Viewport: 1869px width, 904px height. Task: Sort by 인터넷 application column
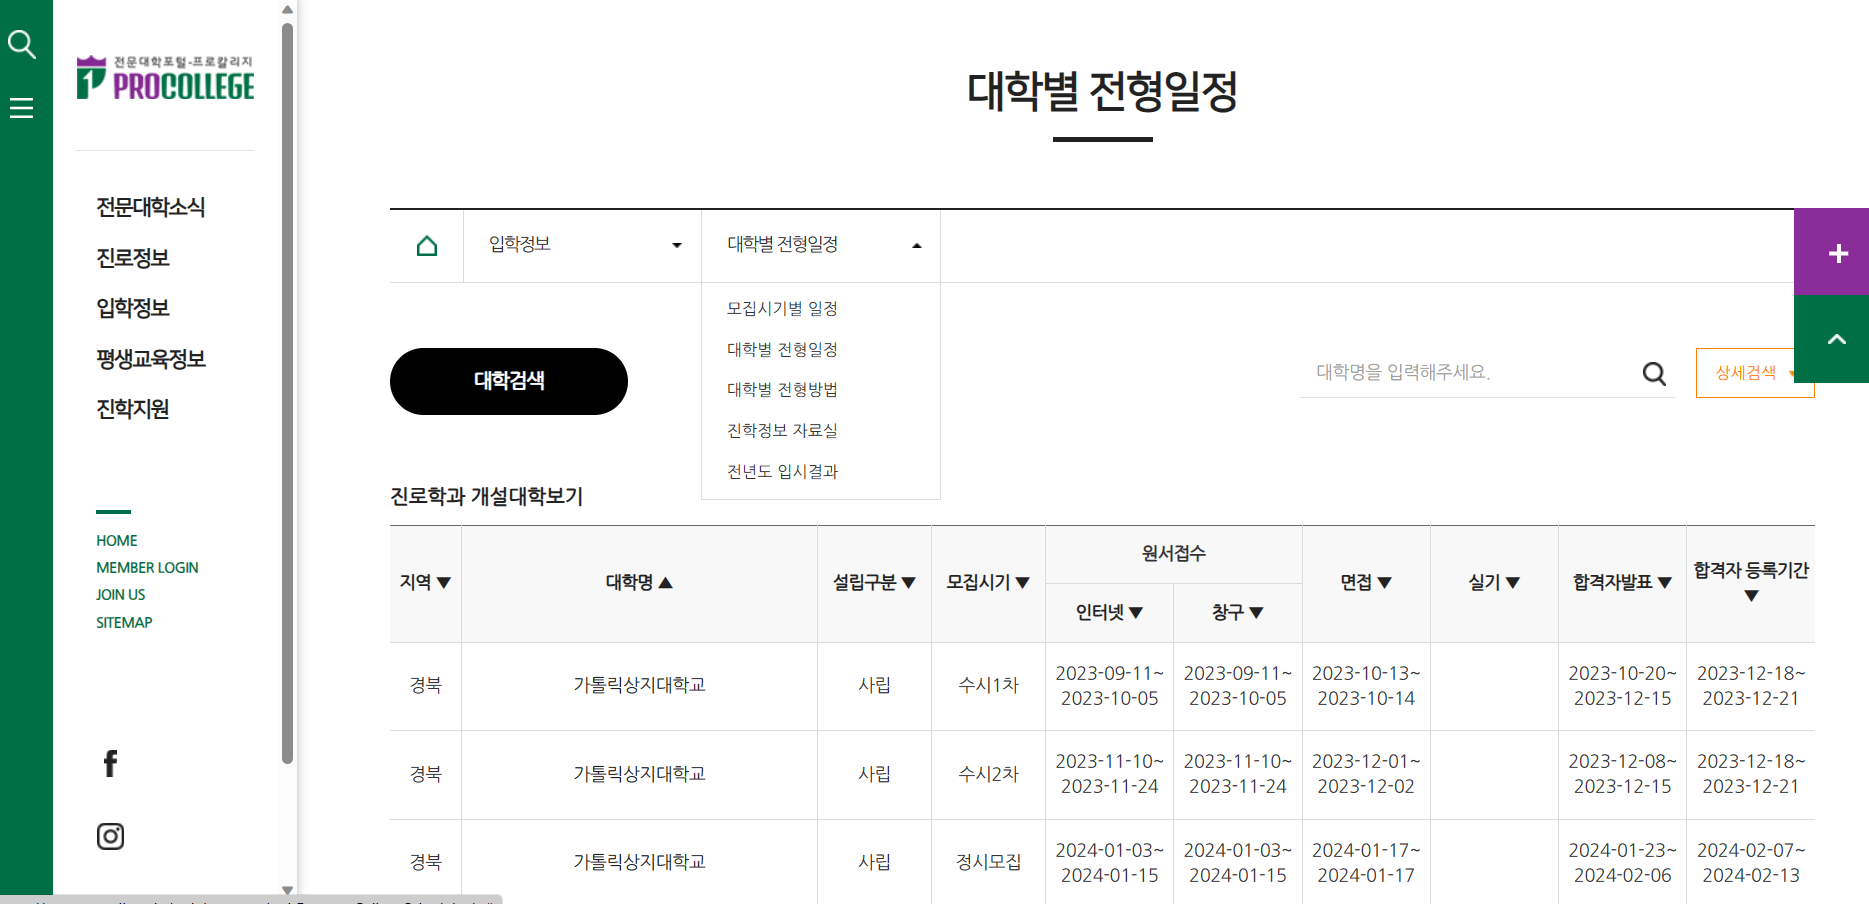[1109, 613]
